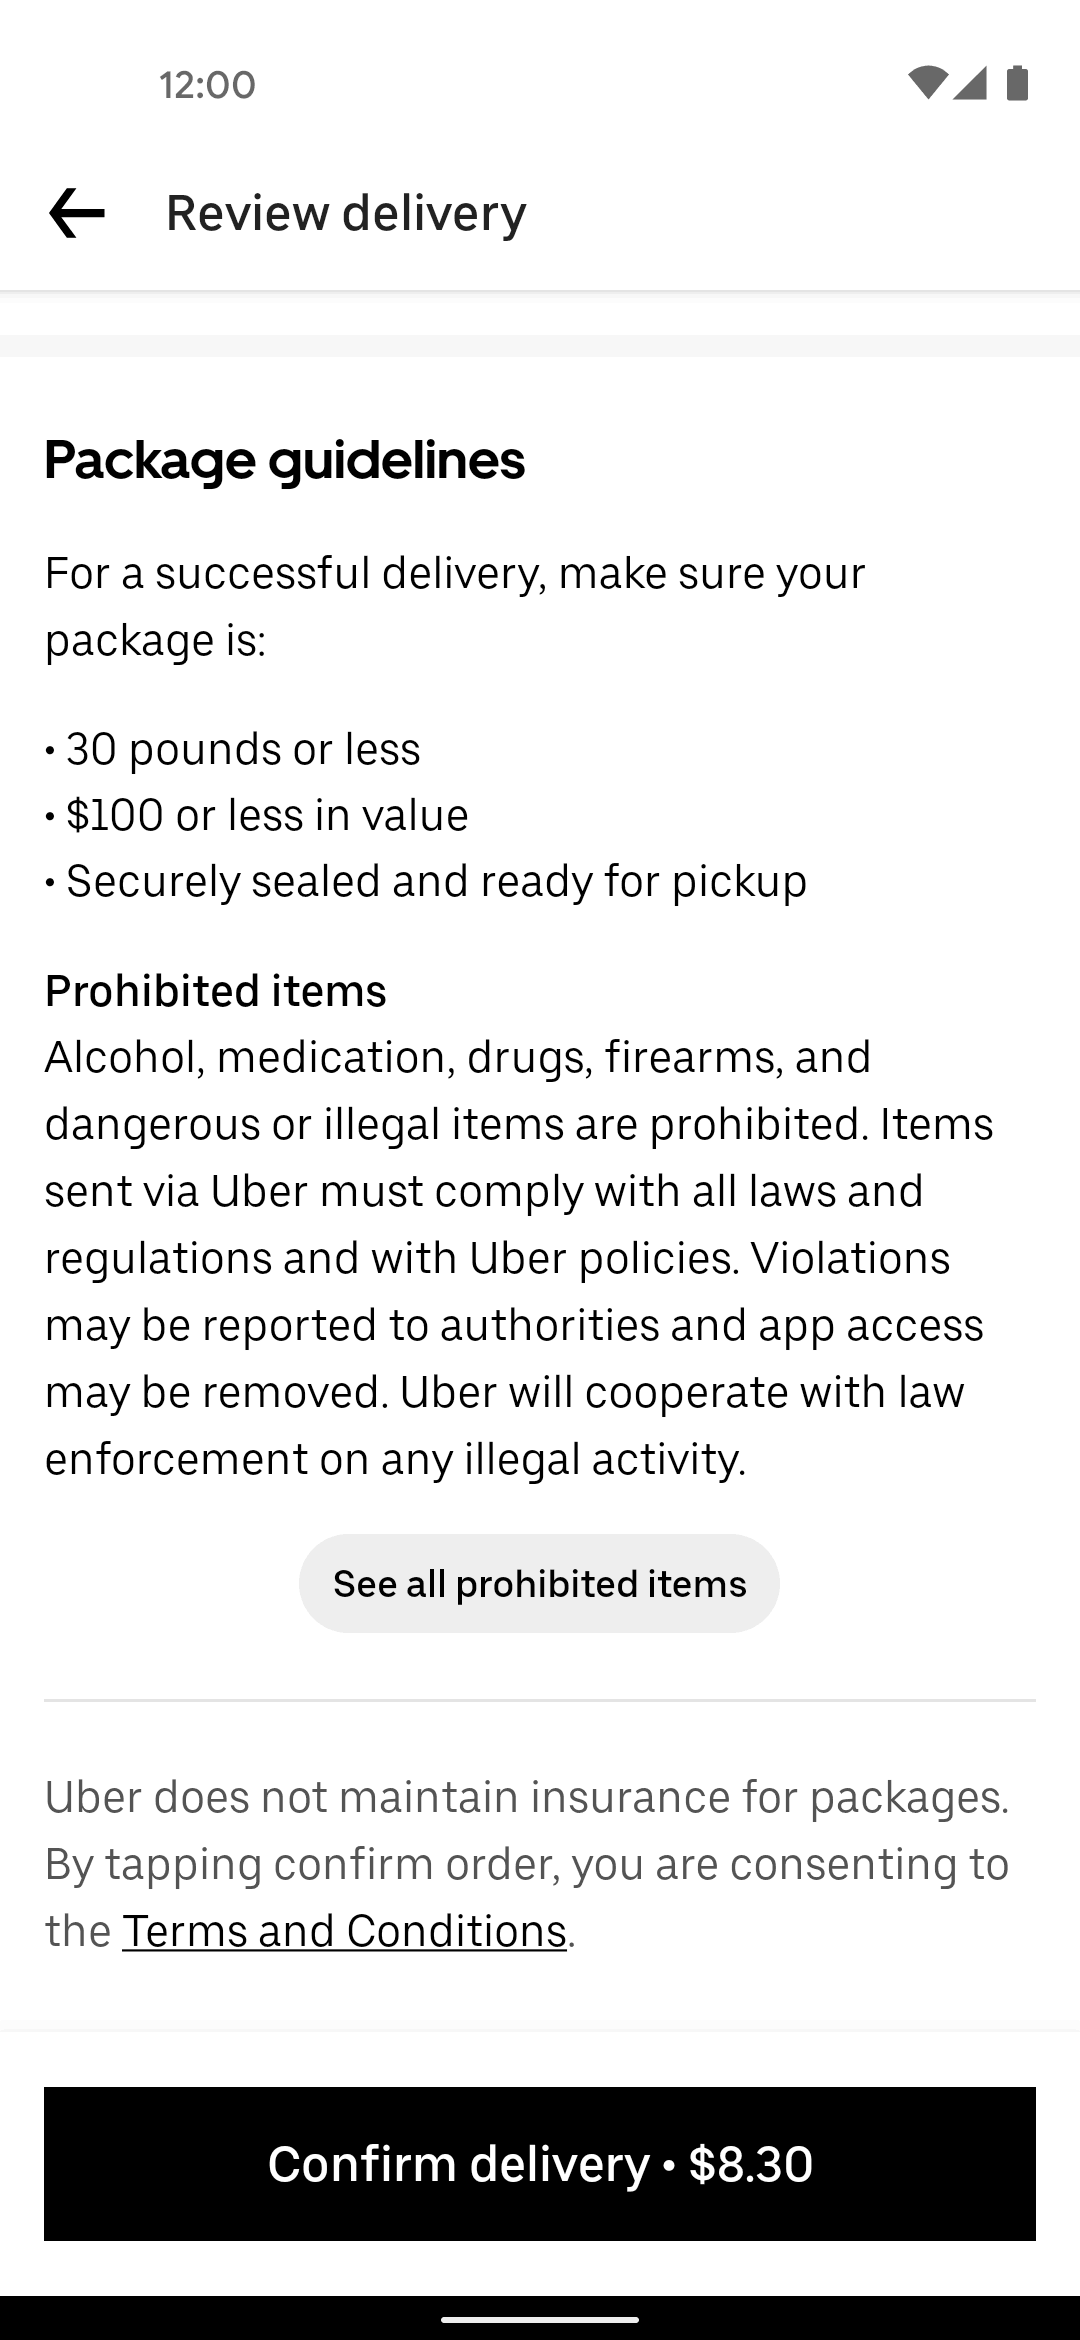
Task: Tap the Review delivery title
Action: click(x=346, y=213)
